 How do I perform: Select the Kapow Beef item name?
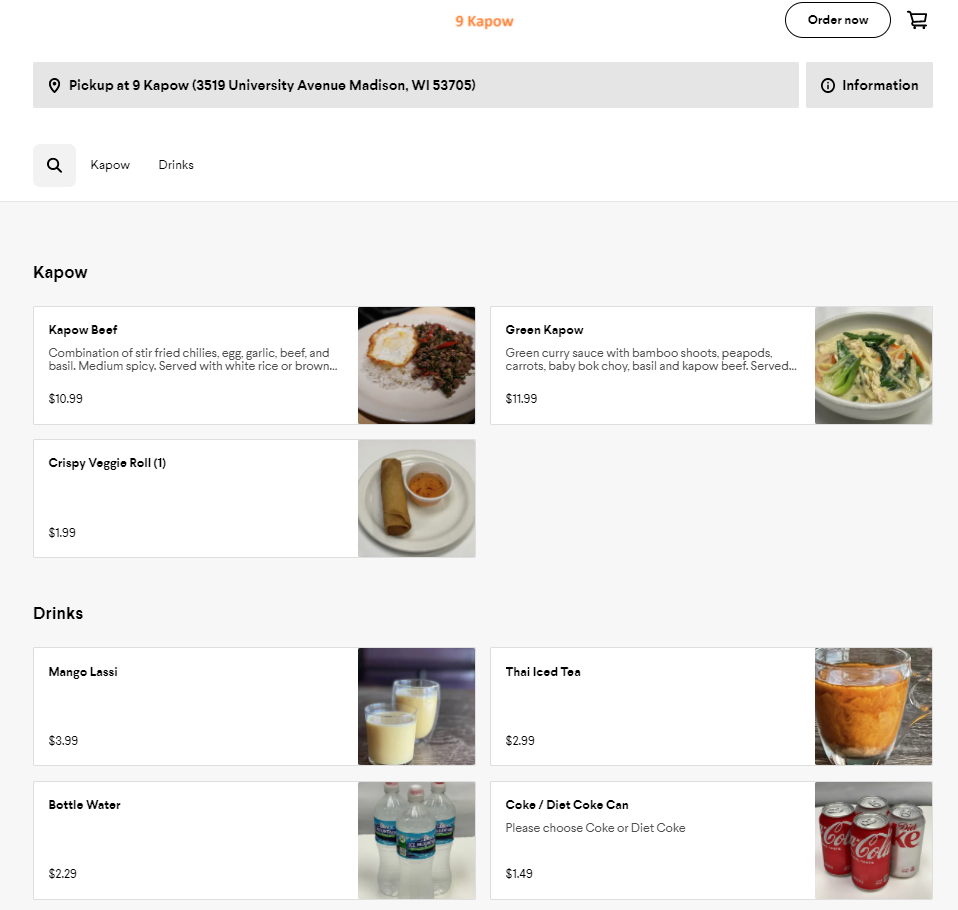tap(83, 330)
